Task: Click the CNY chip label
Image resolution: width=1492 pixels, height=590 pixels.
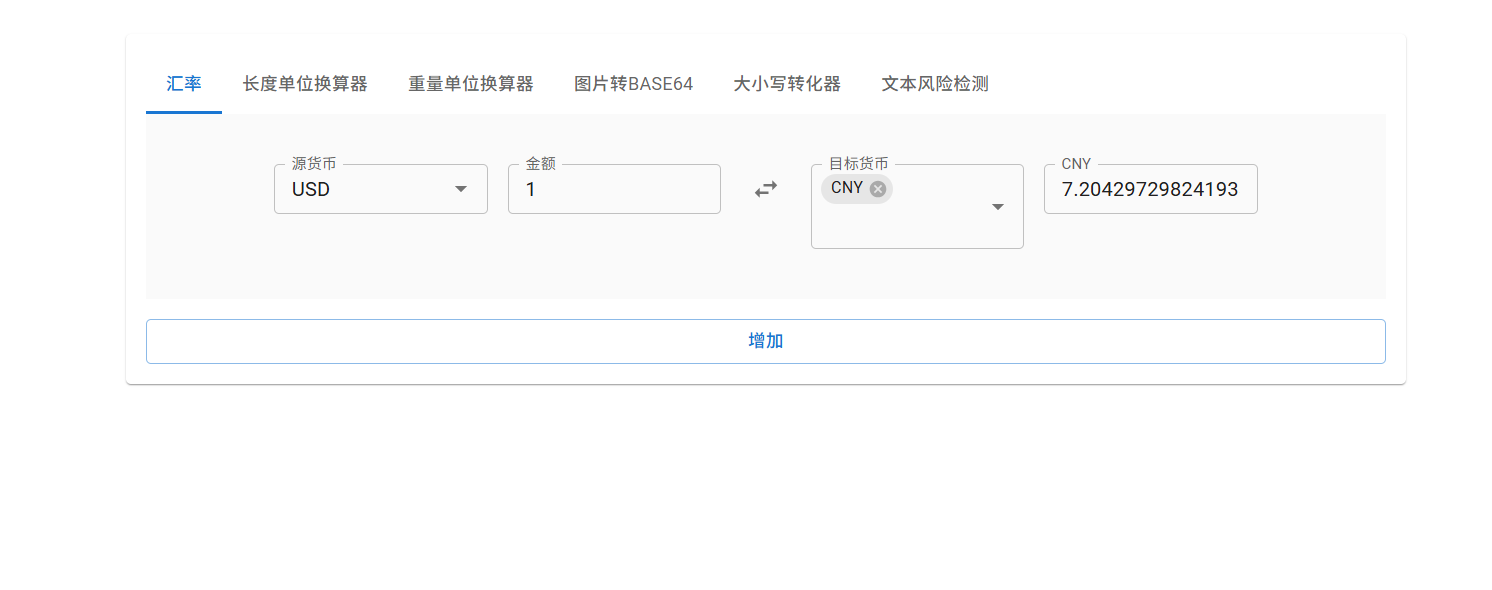Action: coord(847,188)
